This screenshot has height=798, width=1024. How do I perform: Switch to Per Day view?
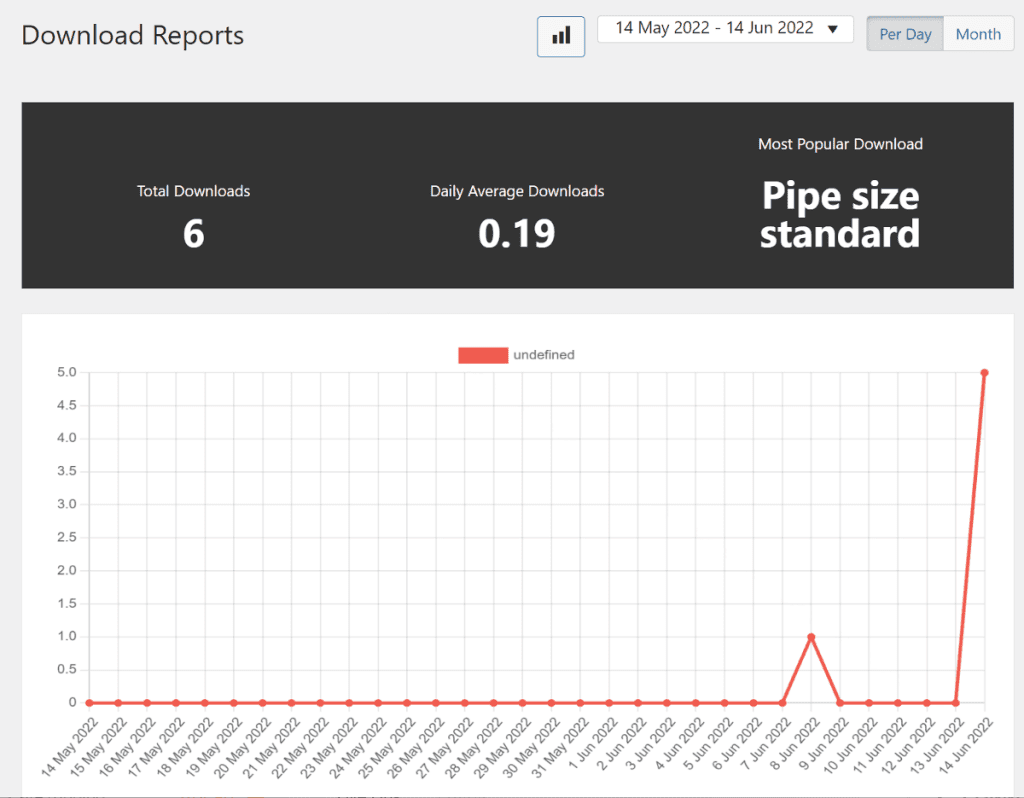point(905,34)
